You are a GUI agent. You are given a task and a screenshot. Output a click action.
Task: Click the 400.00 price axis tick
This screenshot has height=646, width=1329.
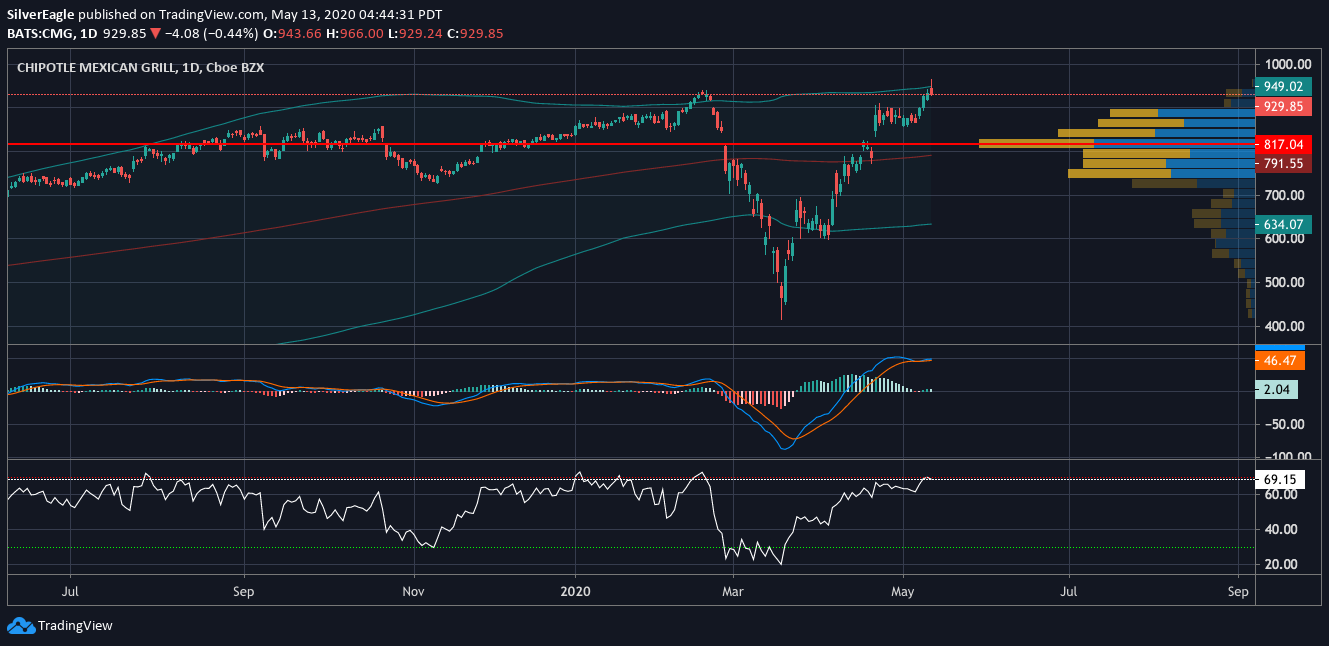tap(1283, 326)
